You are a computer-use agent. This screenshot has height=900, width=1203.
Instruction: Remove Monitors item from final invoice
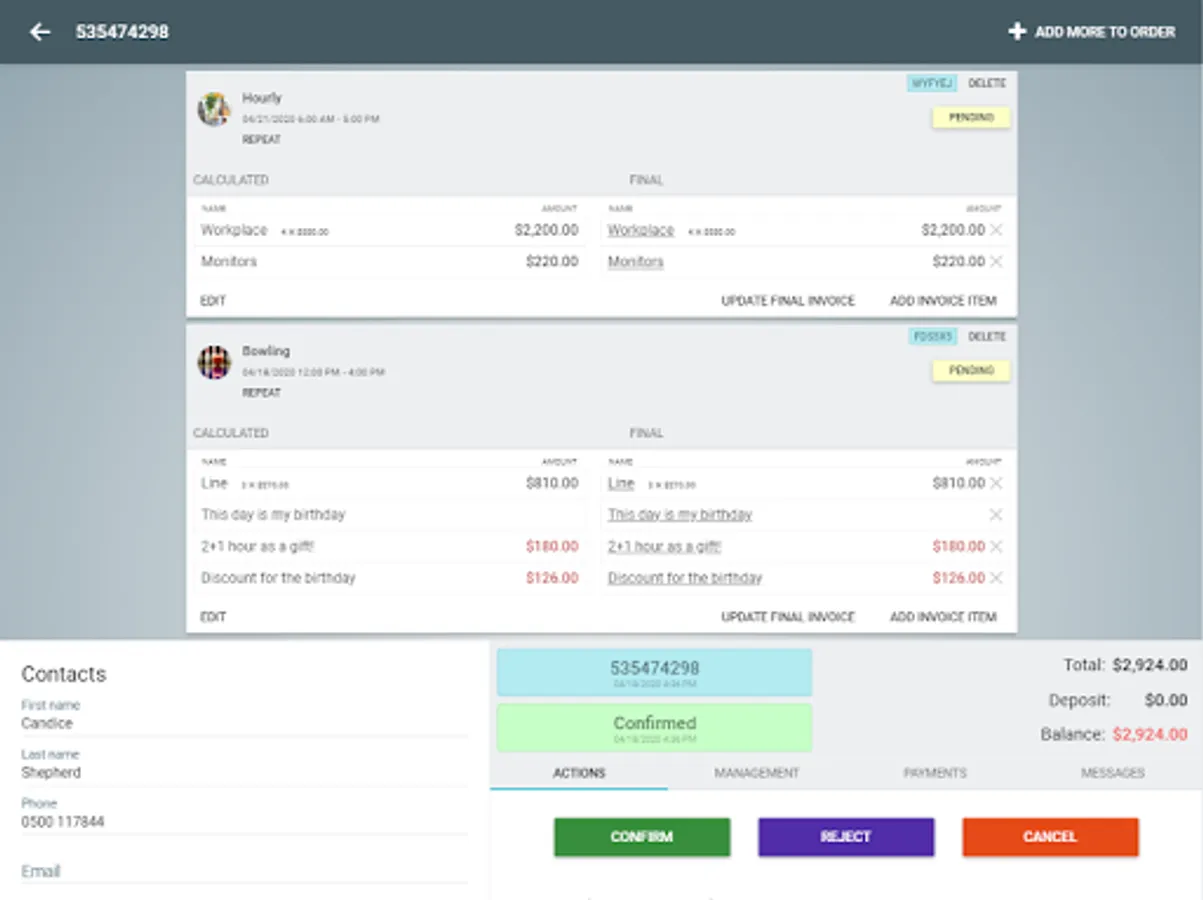[x=996, y=261]
